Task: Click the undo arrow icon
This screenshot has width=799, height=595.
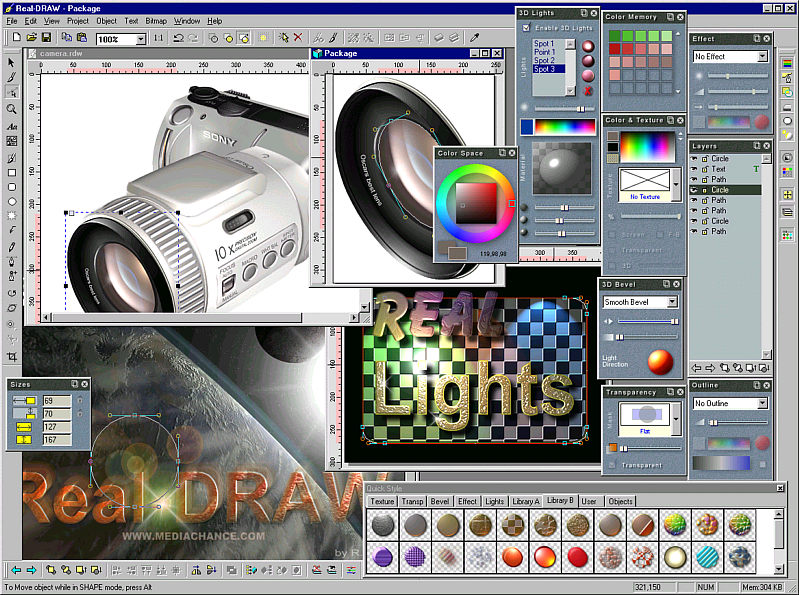Action: coord(178,37)
